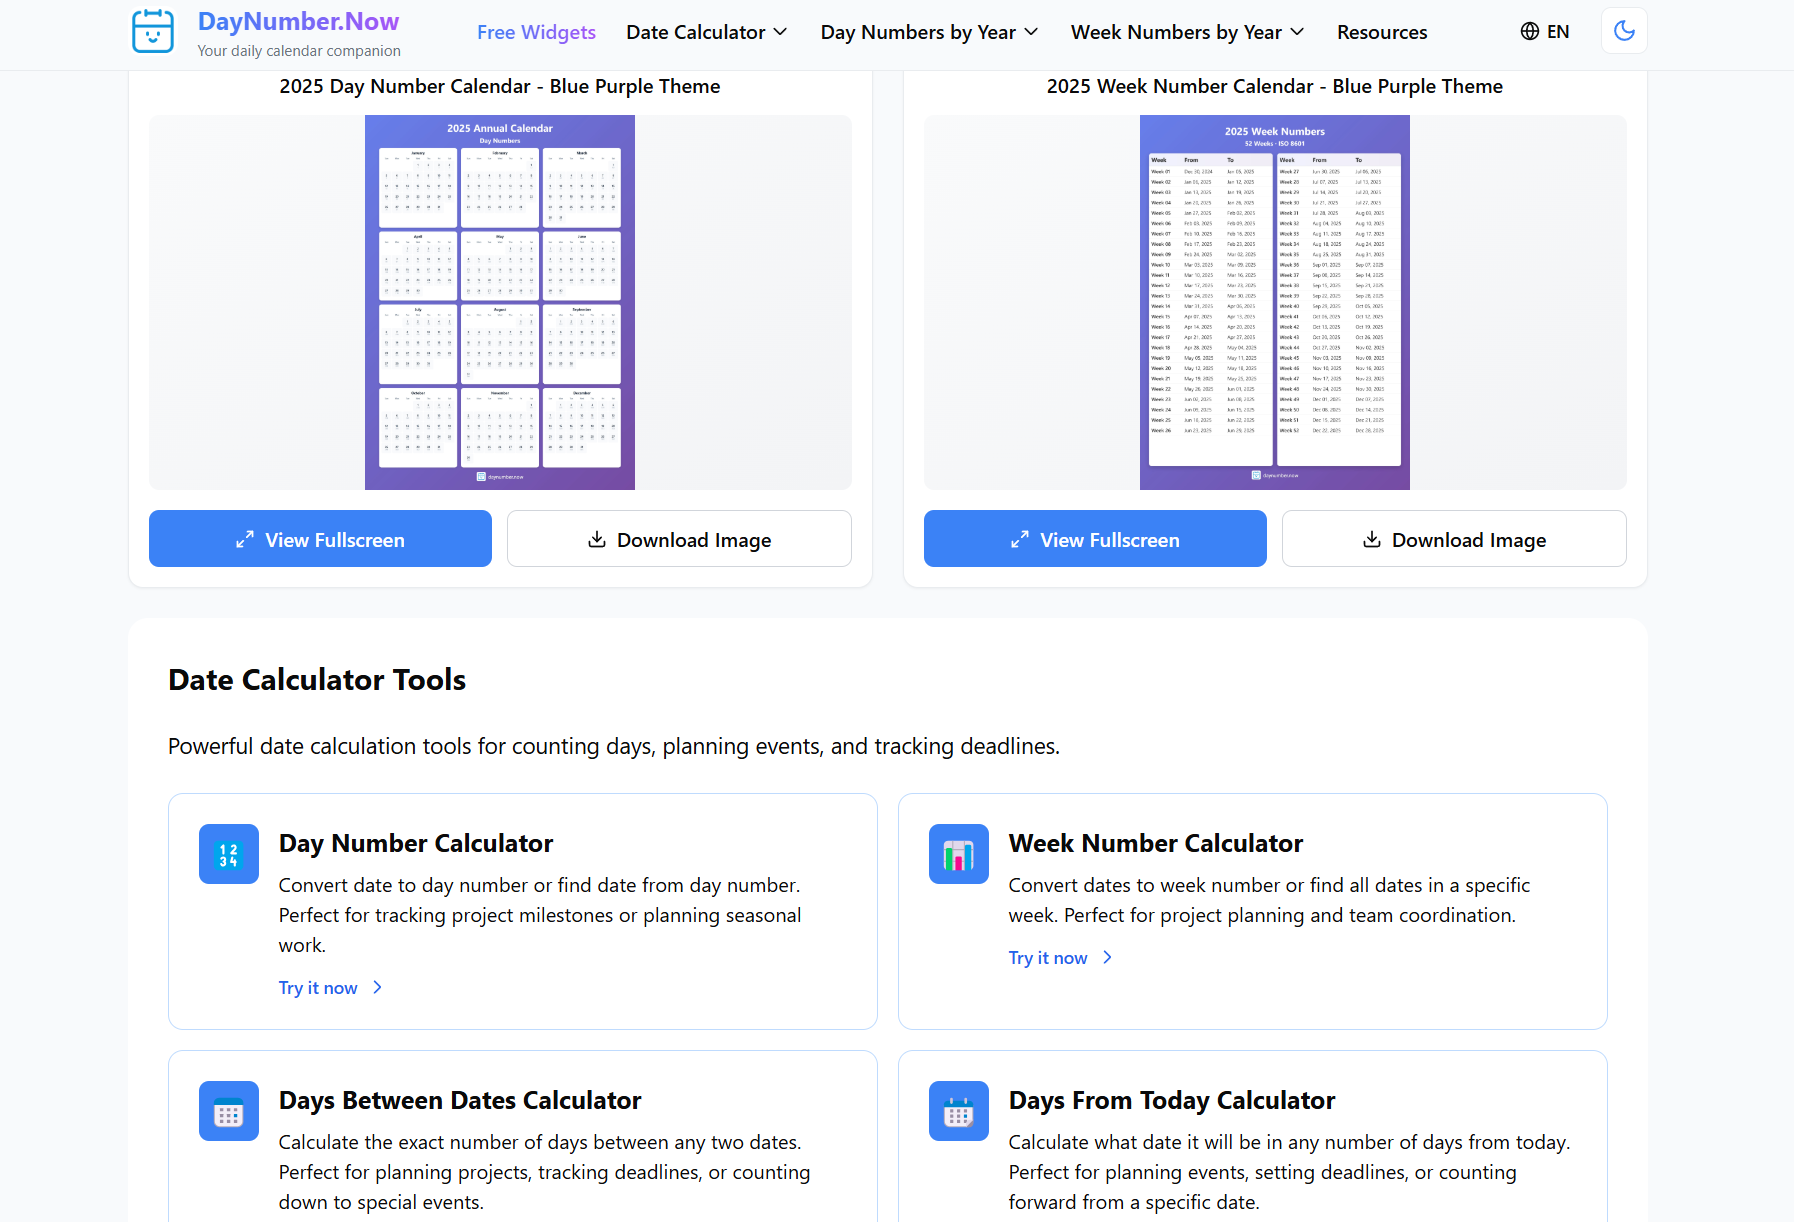
Task: Open the Resources menu item
Action: click(x=1382, y=32)
